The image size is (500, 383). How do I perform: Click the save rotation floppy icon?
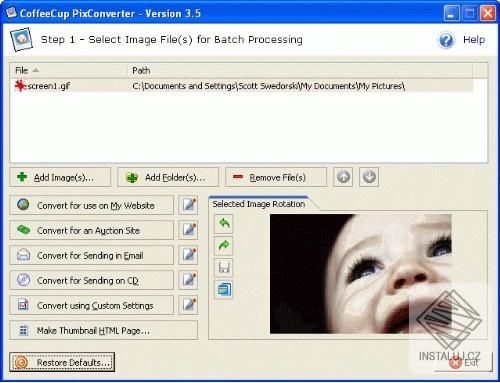pos(224,267)
